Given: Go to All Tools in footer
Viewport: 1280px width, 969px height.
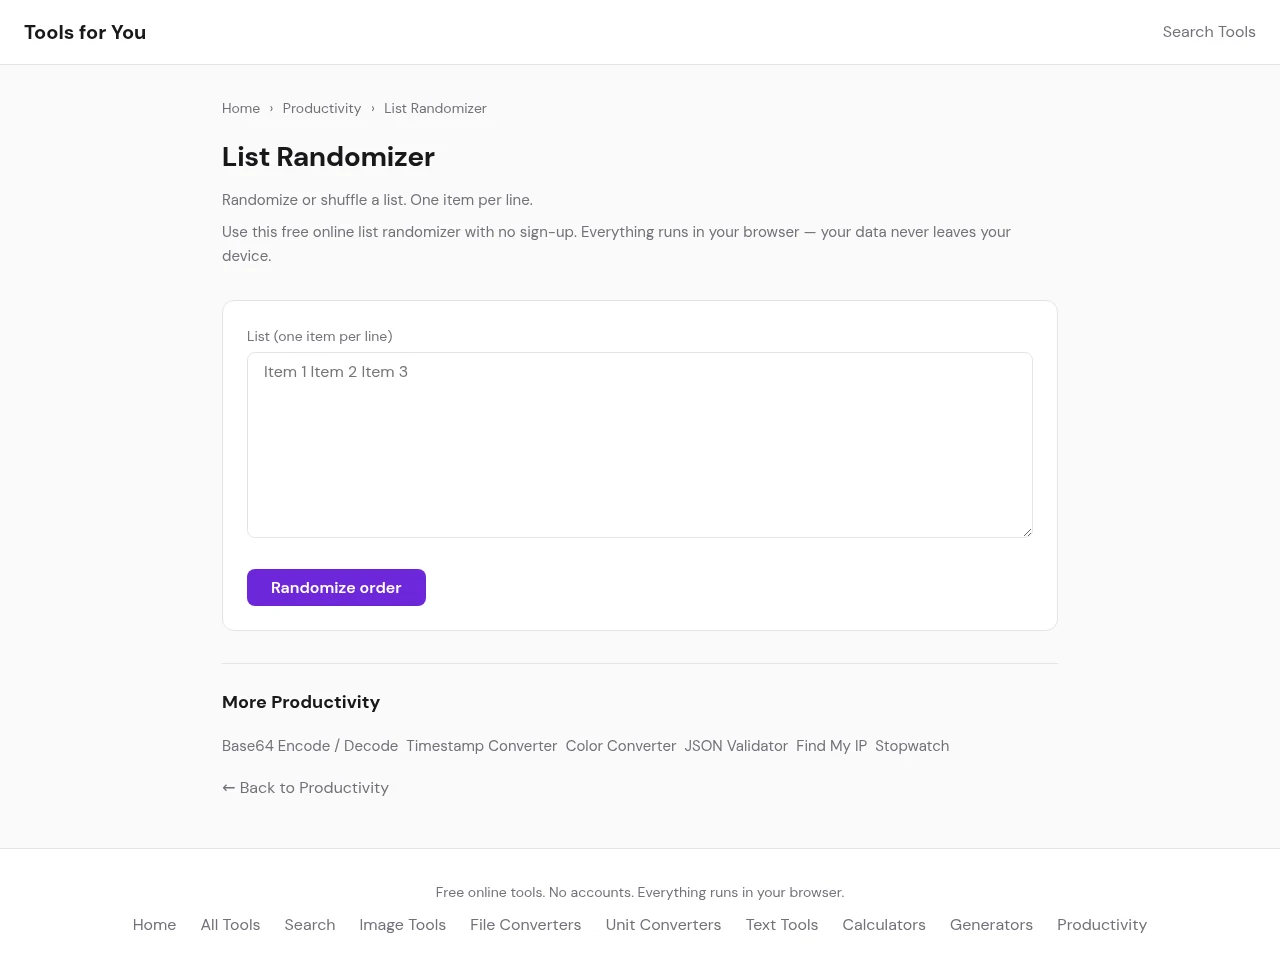Looking at the screenshot, I should pyautogui.click(x=230, y=925).
